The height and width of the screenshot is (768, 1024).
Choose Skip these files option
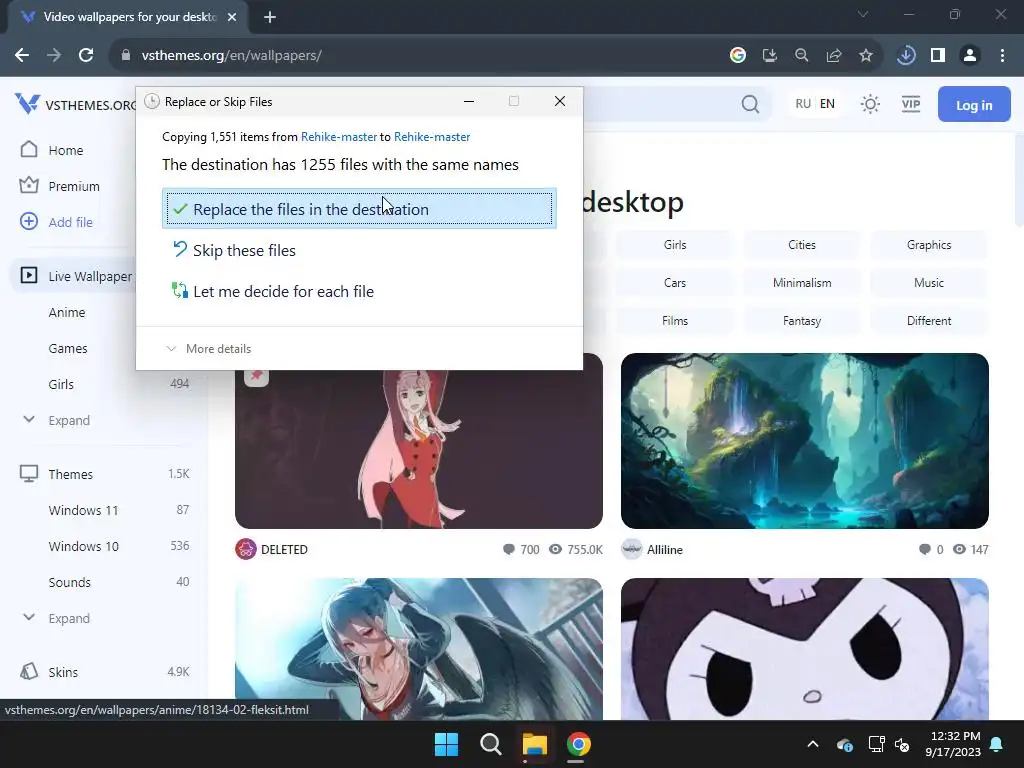pos(244,251)
